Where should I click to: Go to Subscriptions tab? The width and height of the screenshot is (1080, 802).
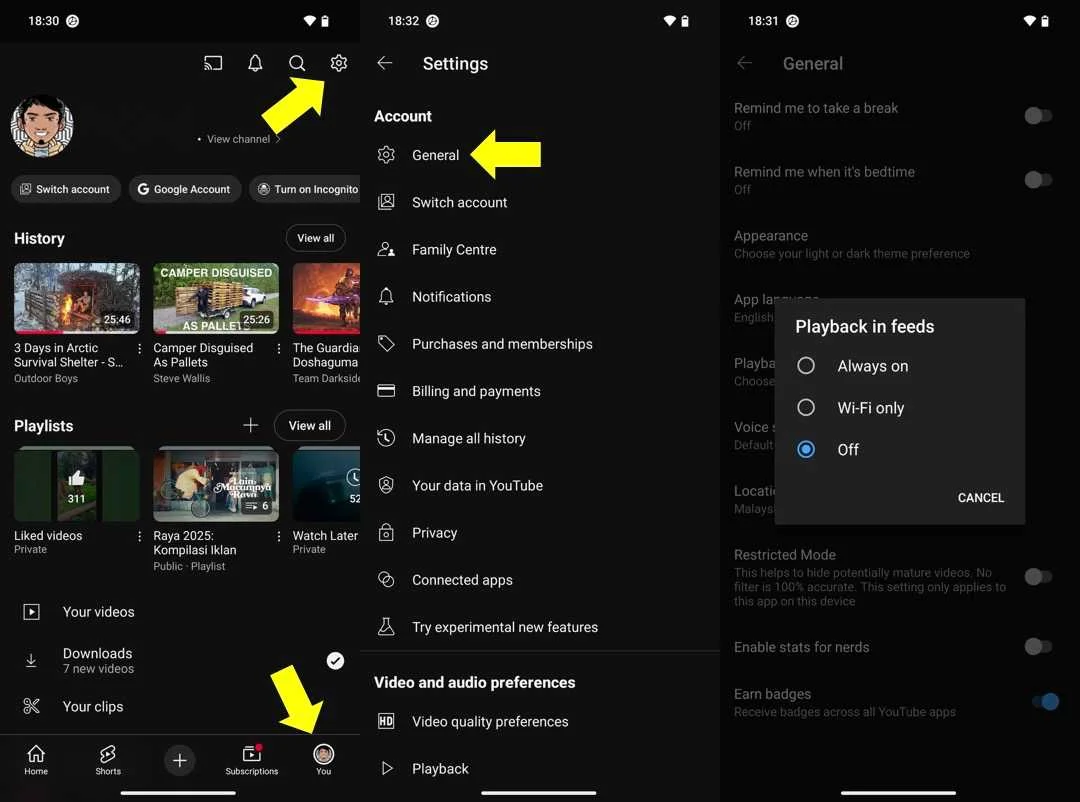251,760
